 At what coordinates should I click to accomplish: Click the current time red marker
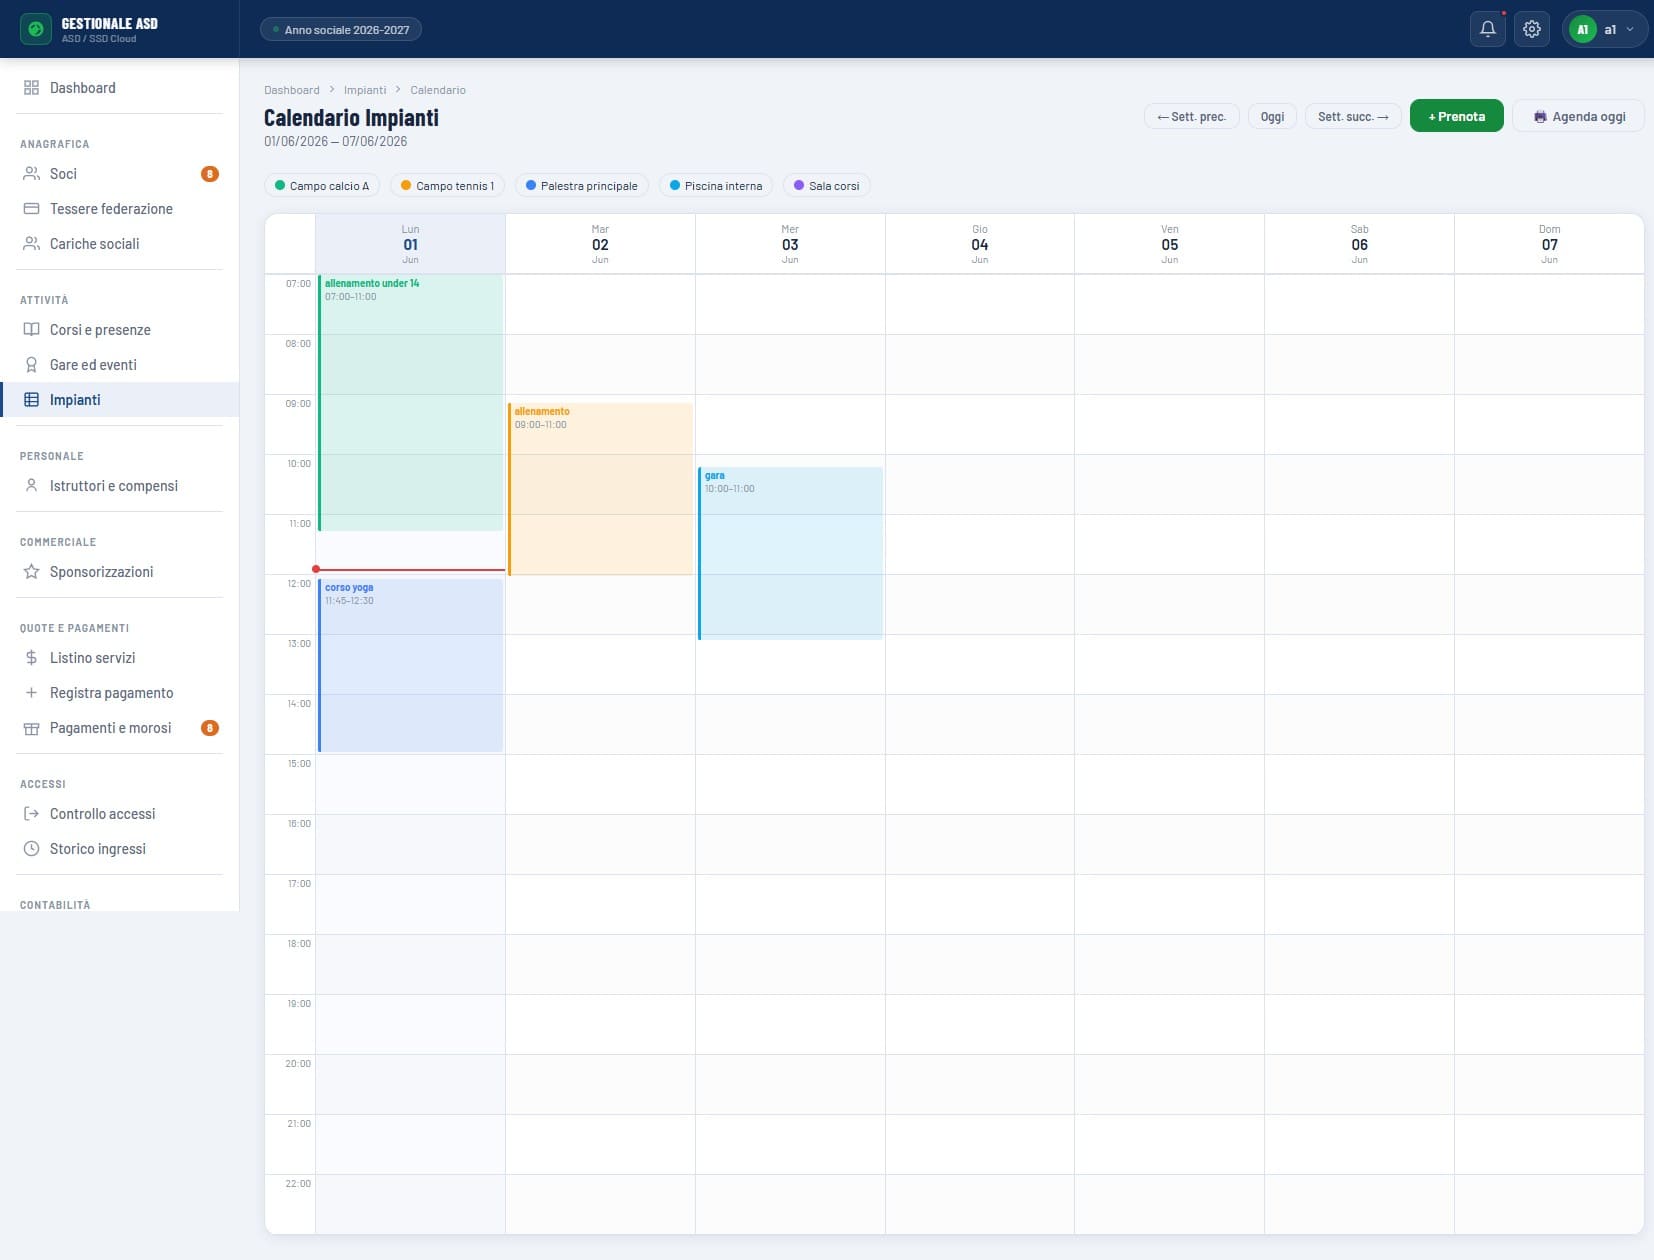click(x=316, y=569)
